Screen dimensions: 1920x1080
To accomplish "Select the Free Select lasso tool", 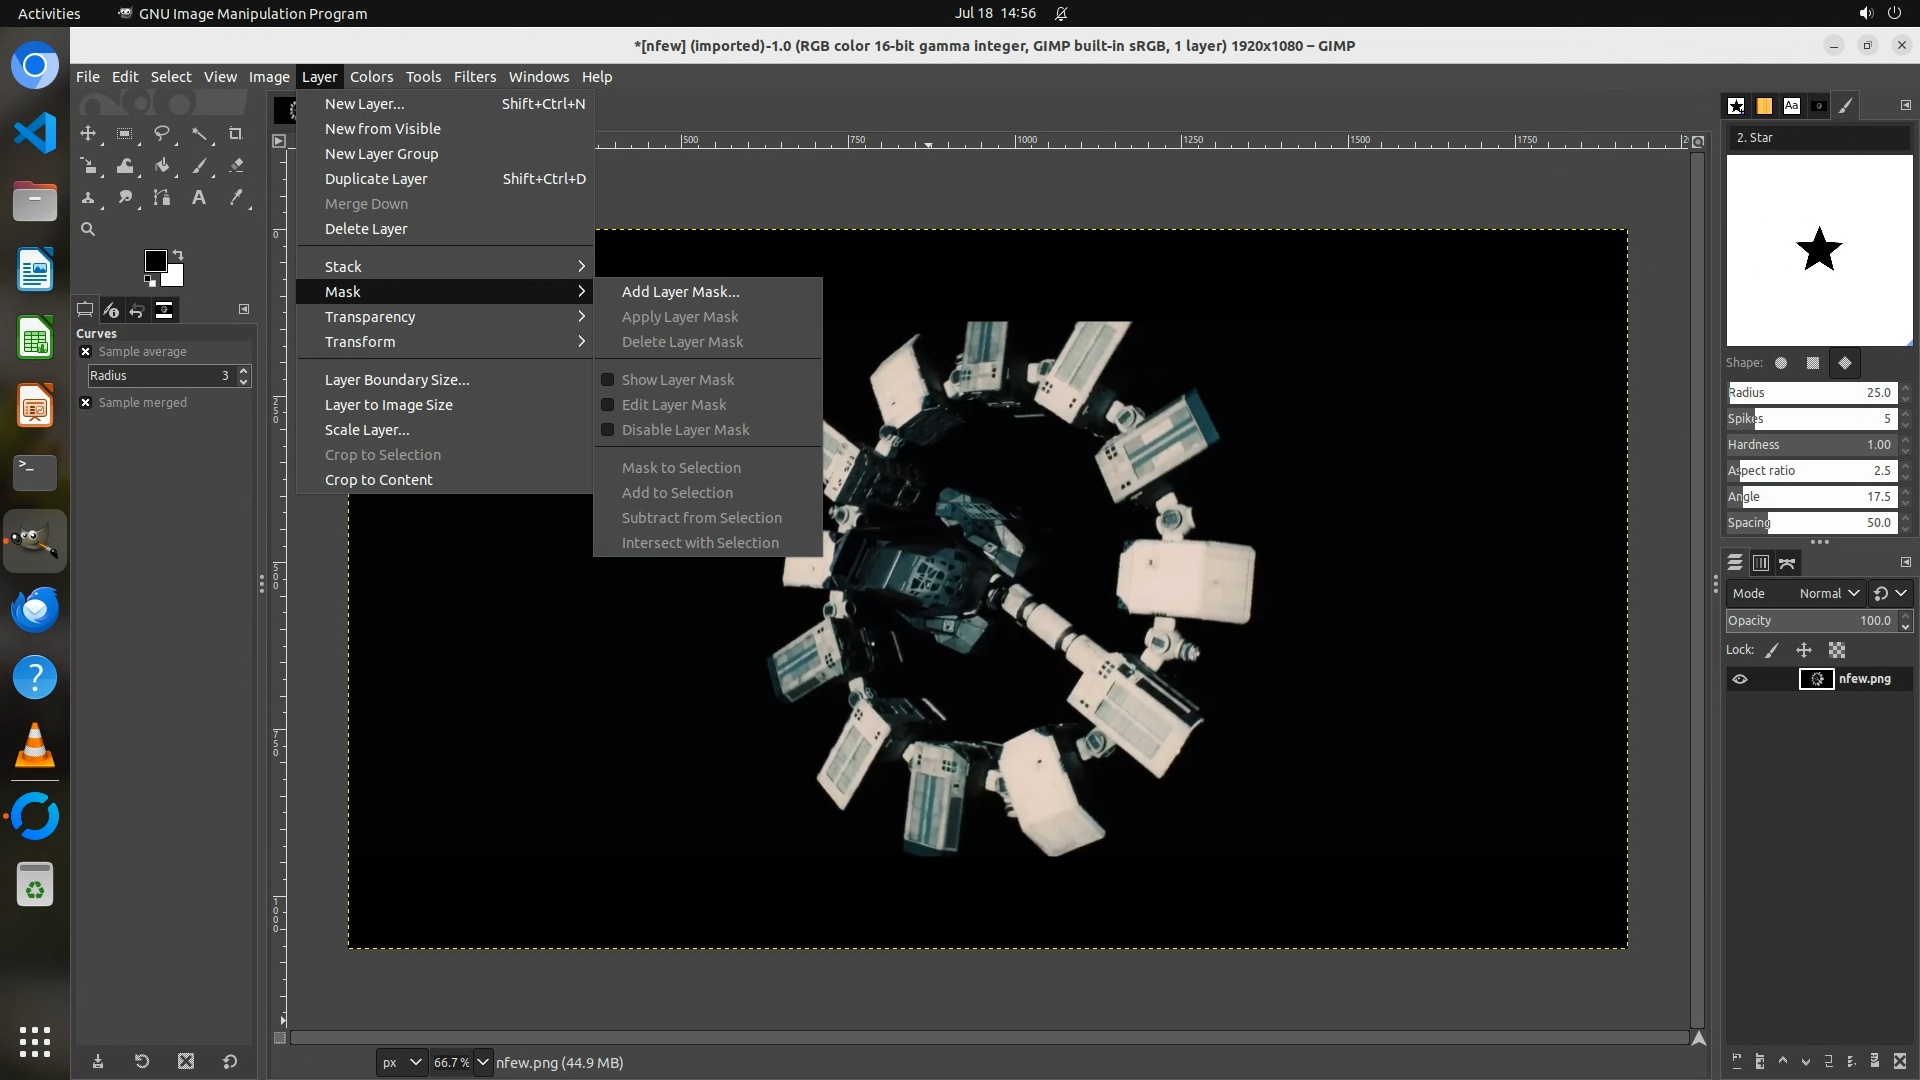I will click(x=161, y=133).
